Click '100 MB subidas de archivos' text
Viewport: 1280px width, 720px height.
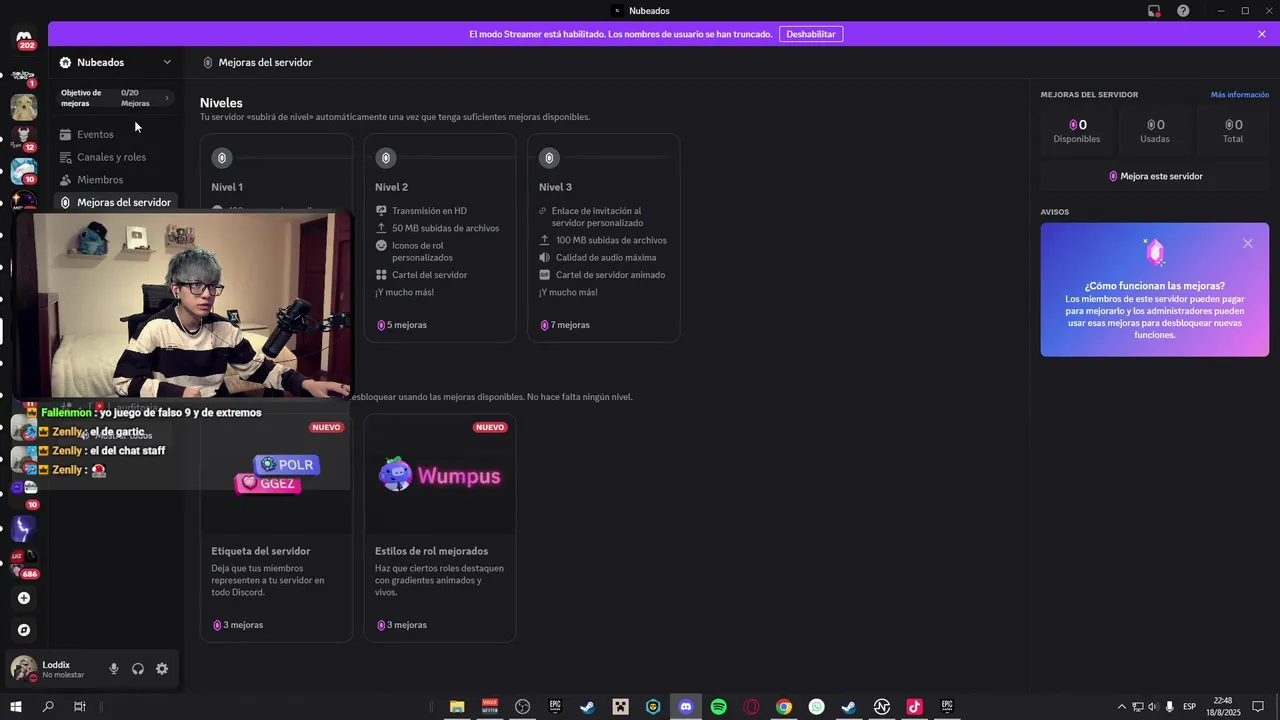click(x=611, y=240)
